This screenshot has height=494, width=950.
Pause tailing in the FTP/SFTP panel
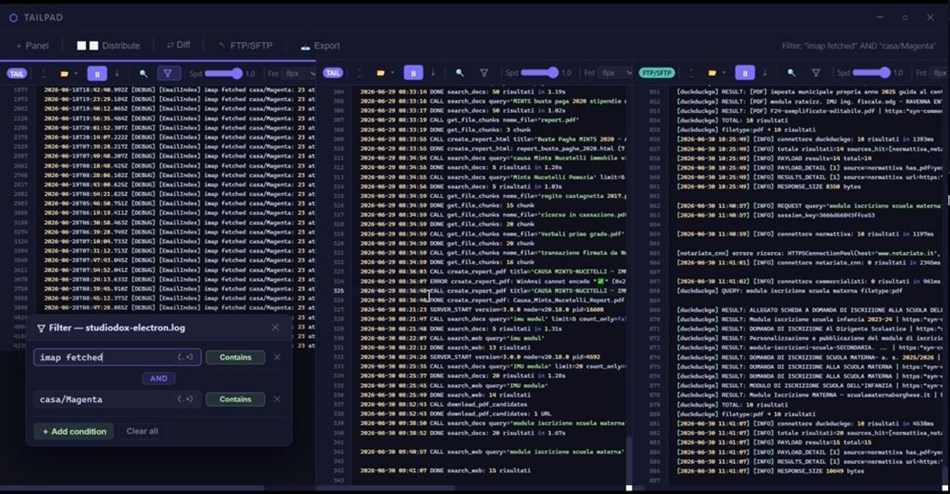click(x=745, y=73)
